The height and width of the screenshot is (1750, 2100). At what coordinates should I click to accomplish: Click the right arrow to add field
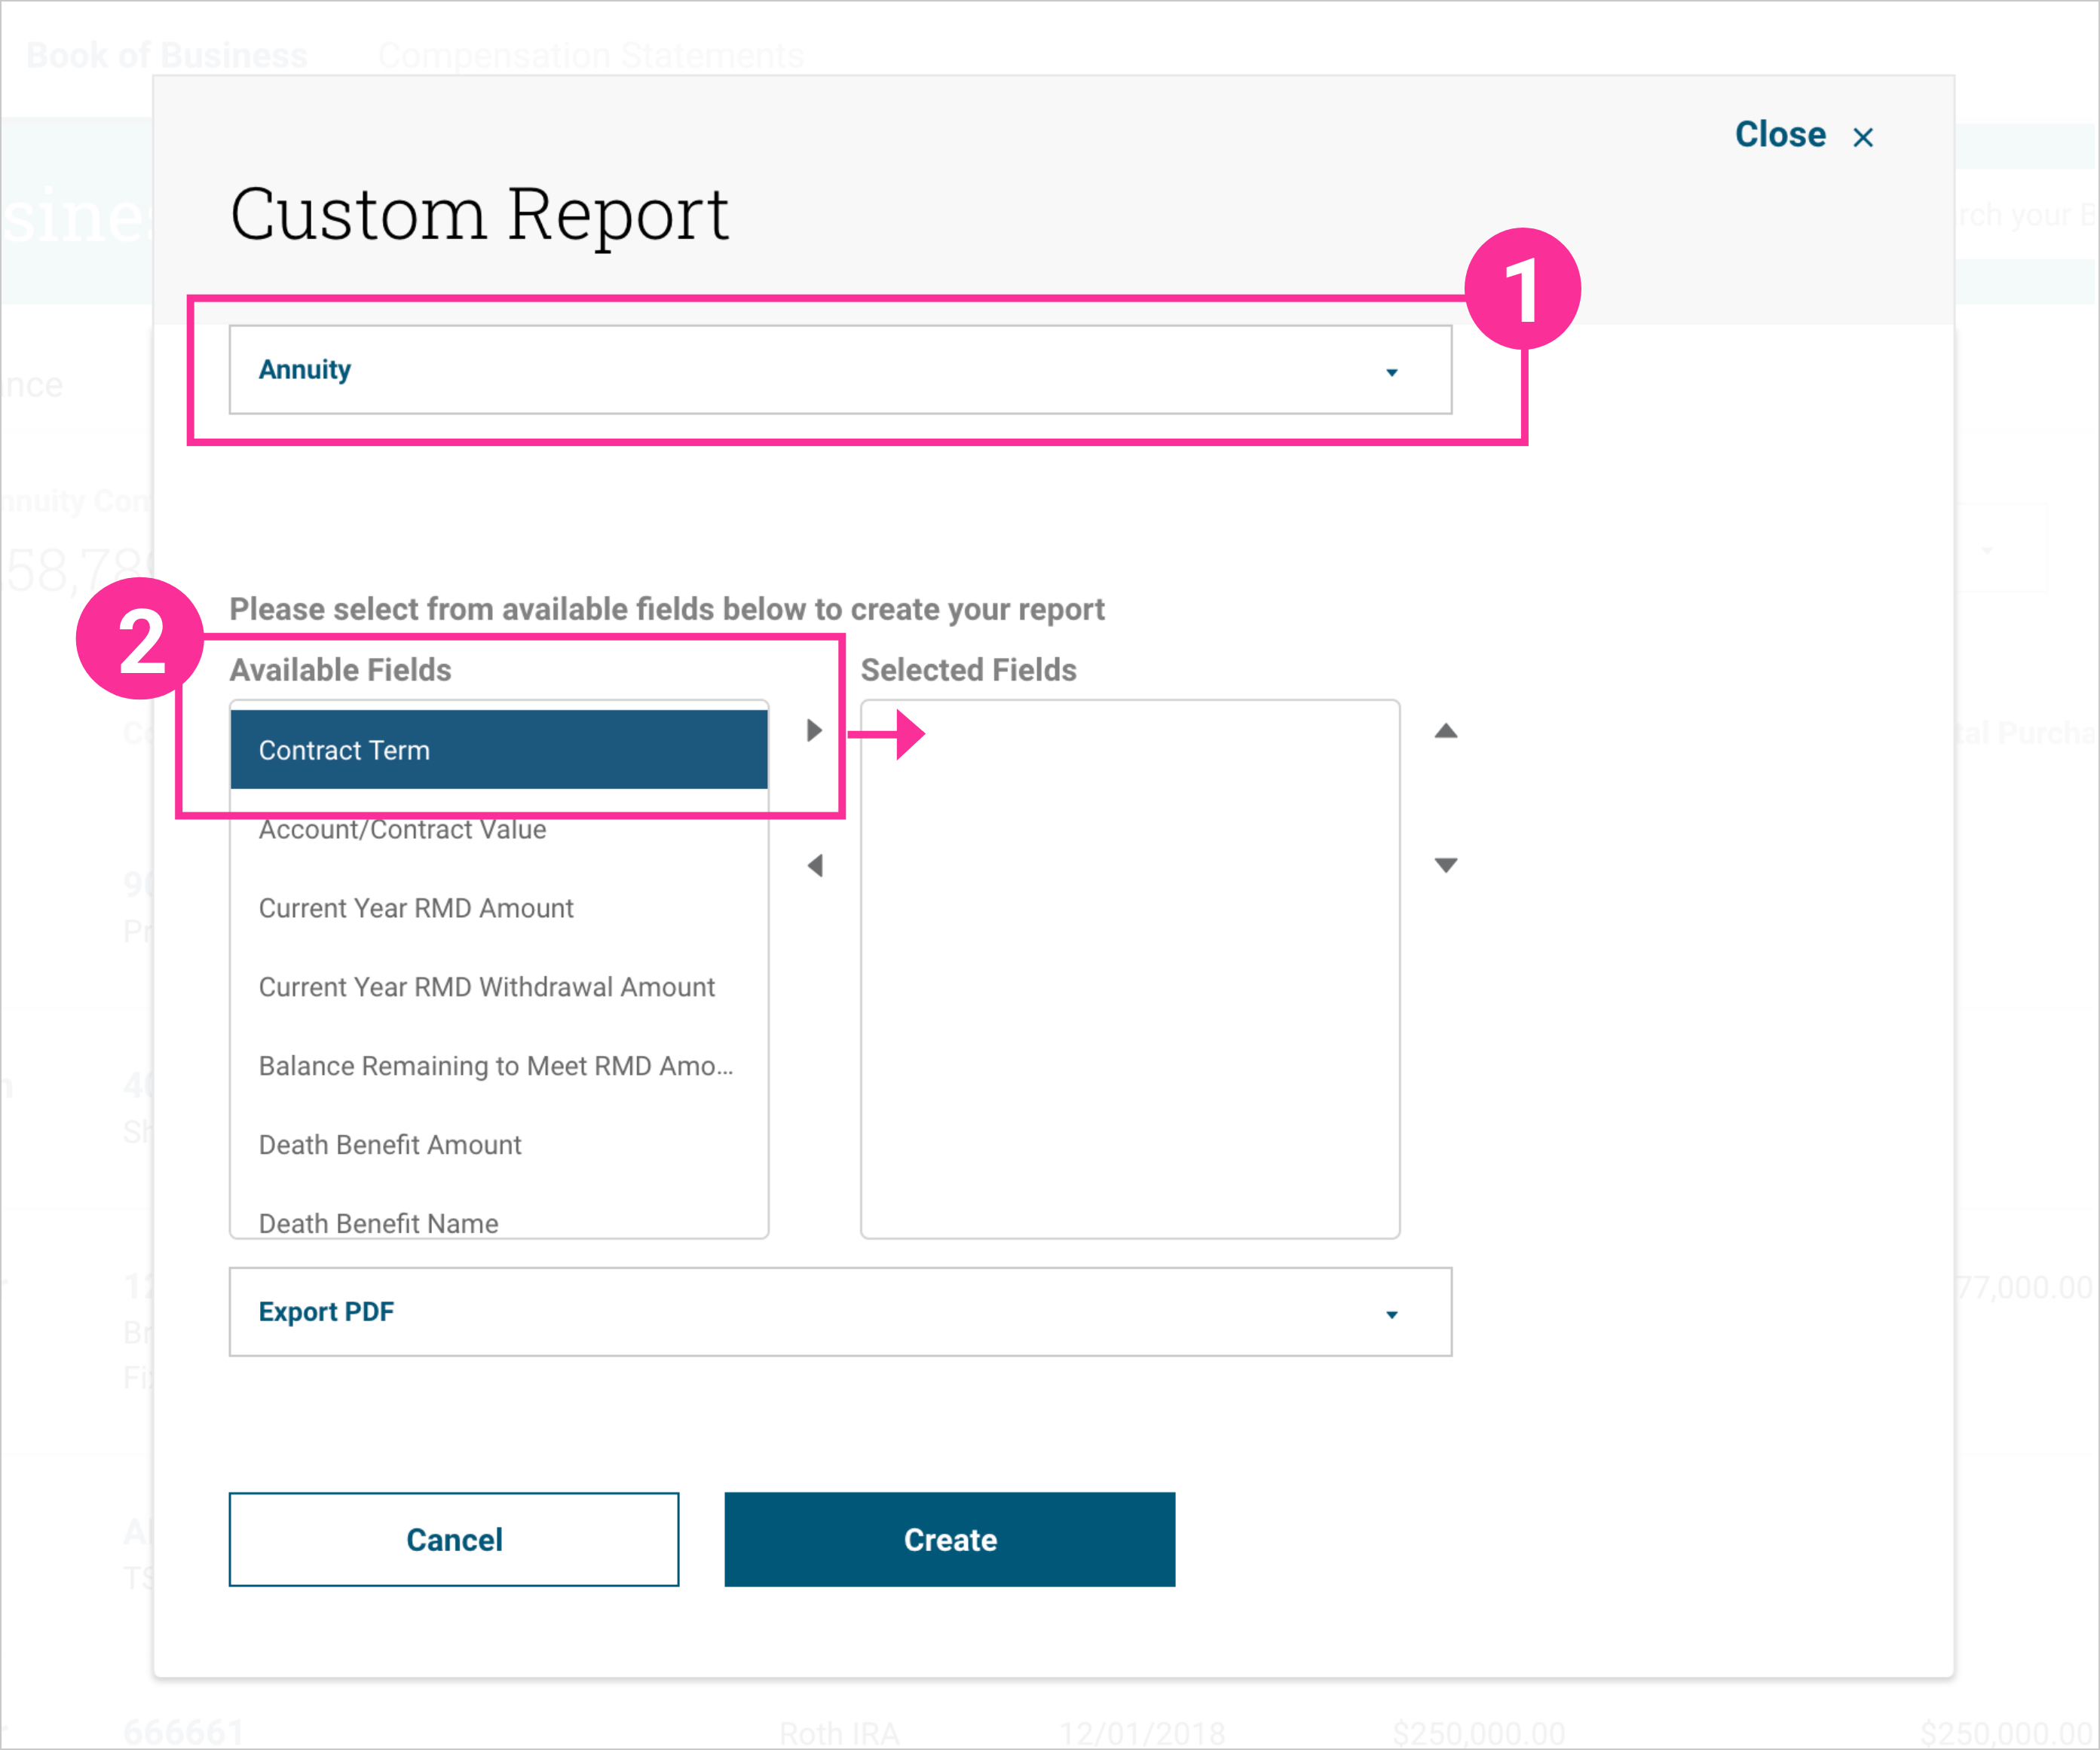[814, 731]
